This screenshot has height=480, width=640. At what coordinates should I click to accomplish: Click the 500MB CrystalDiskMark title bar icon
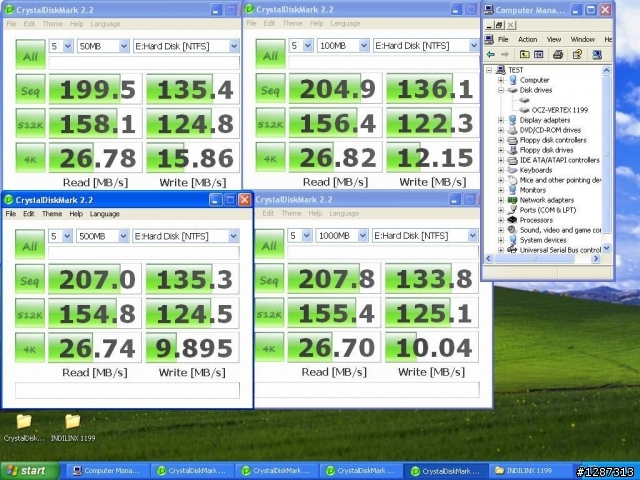pos(9,200)
